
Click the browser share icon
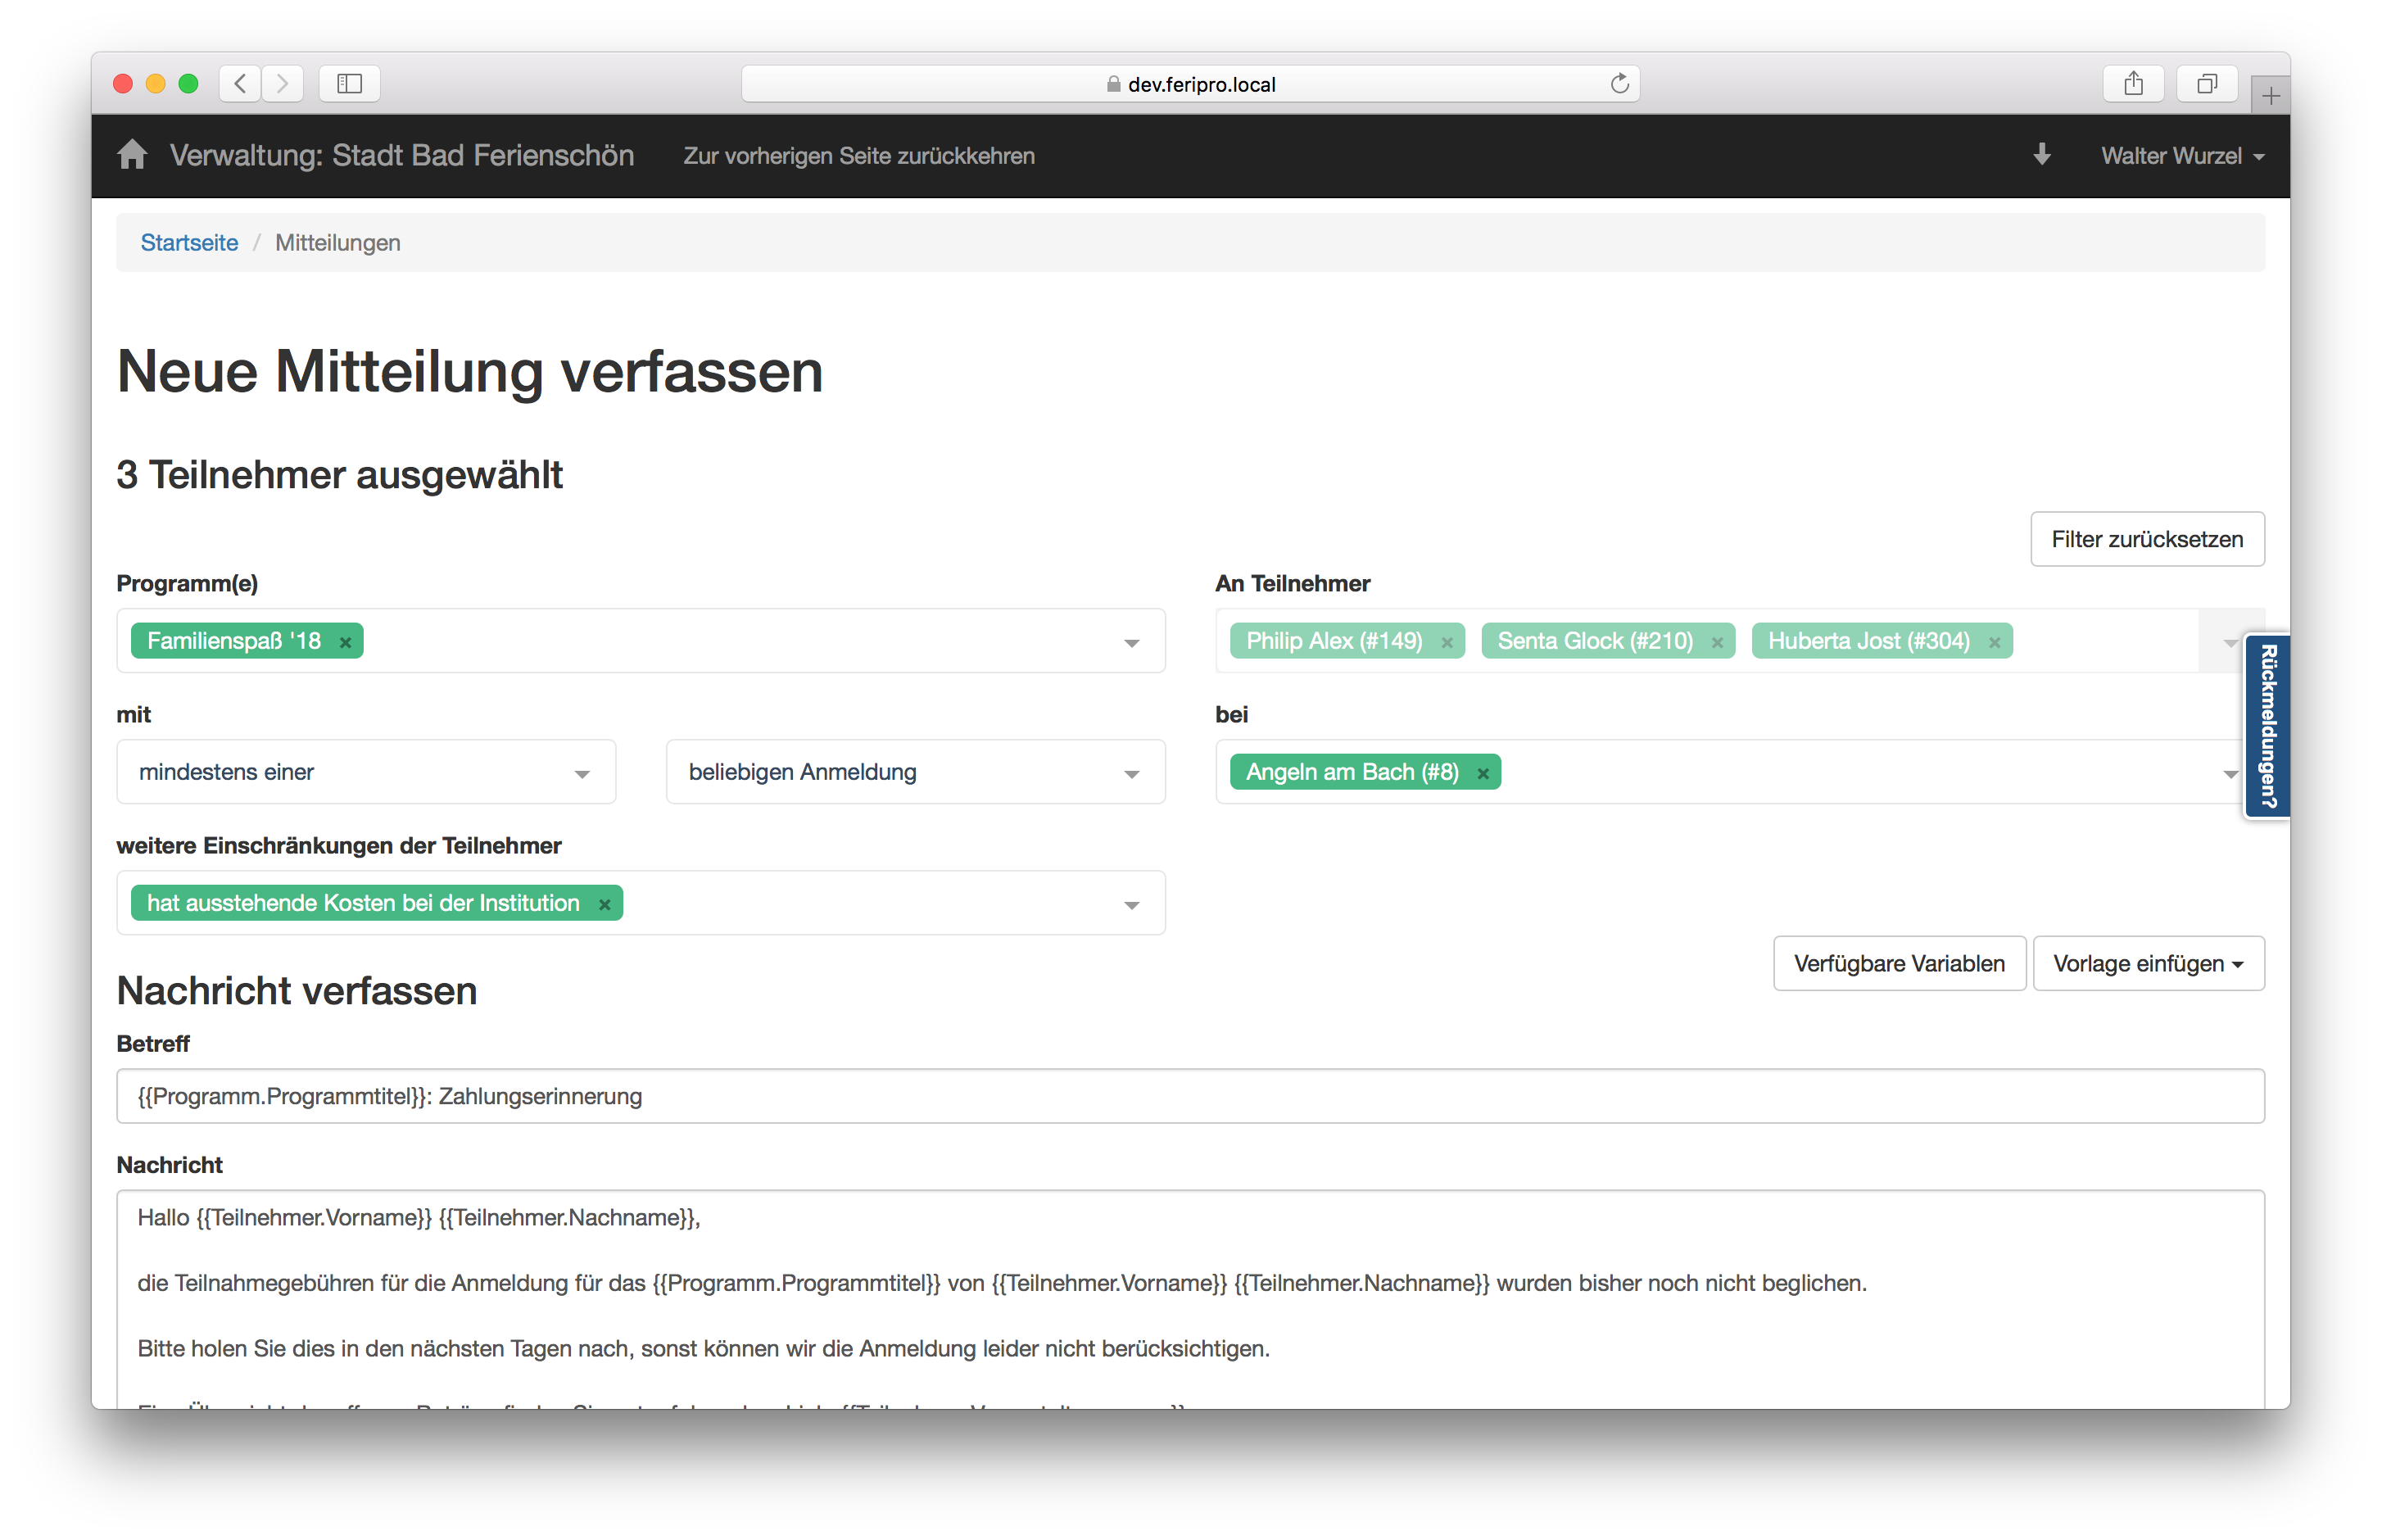coord(2133,84)
